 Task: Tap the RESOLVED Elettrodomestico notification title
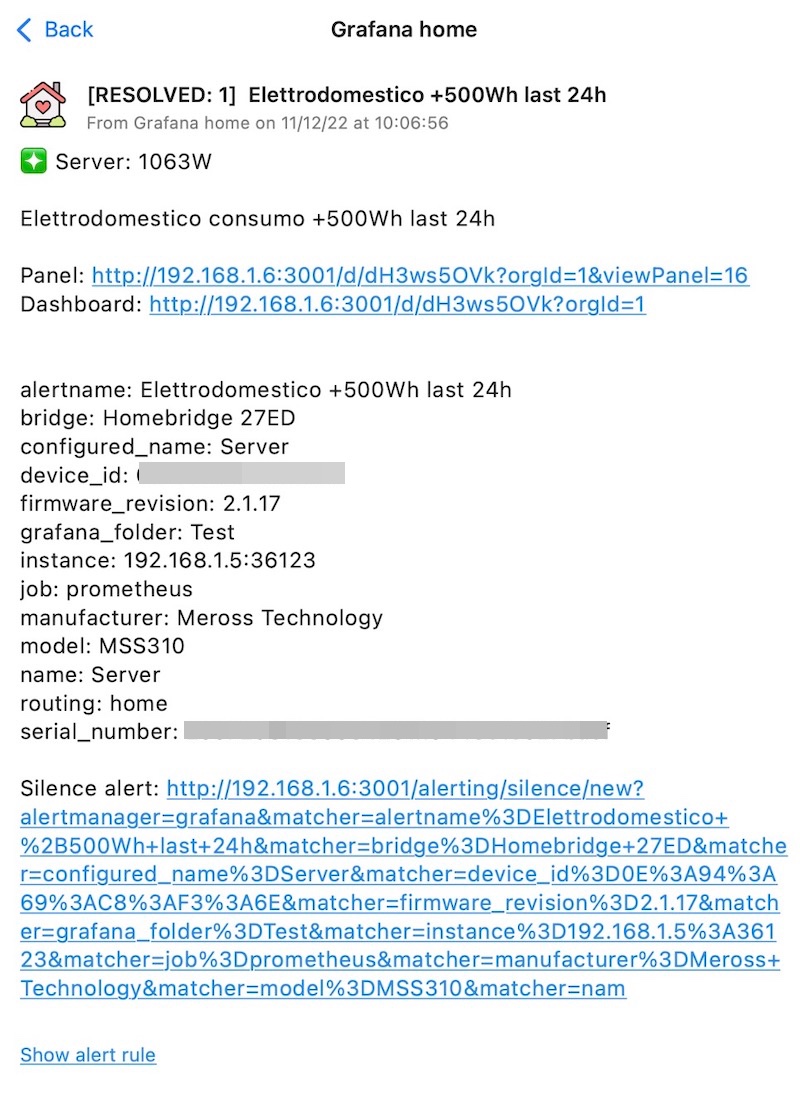(x=346, y=95)
